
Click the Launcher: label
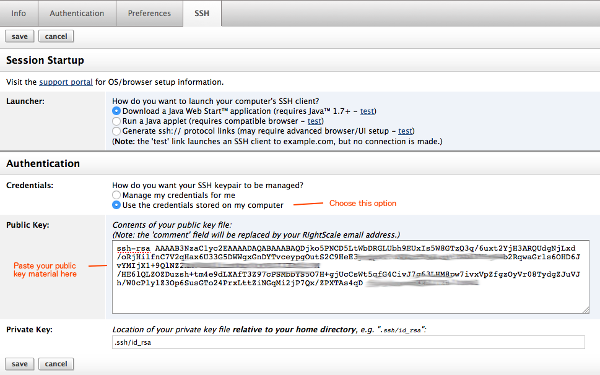point(25,101)
